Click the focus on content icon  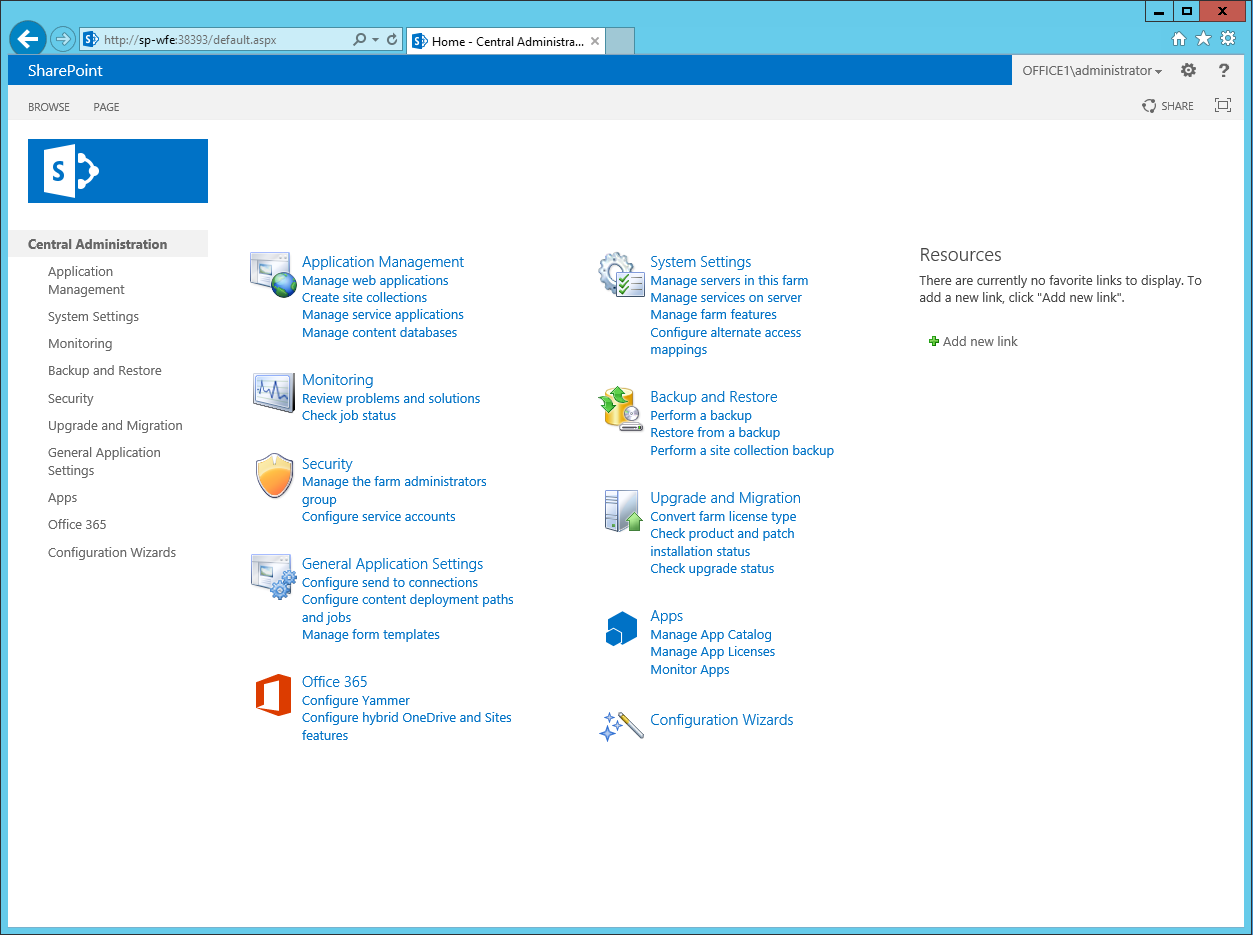[x=1222, y=105]
